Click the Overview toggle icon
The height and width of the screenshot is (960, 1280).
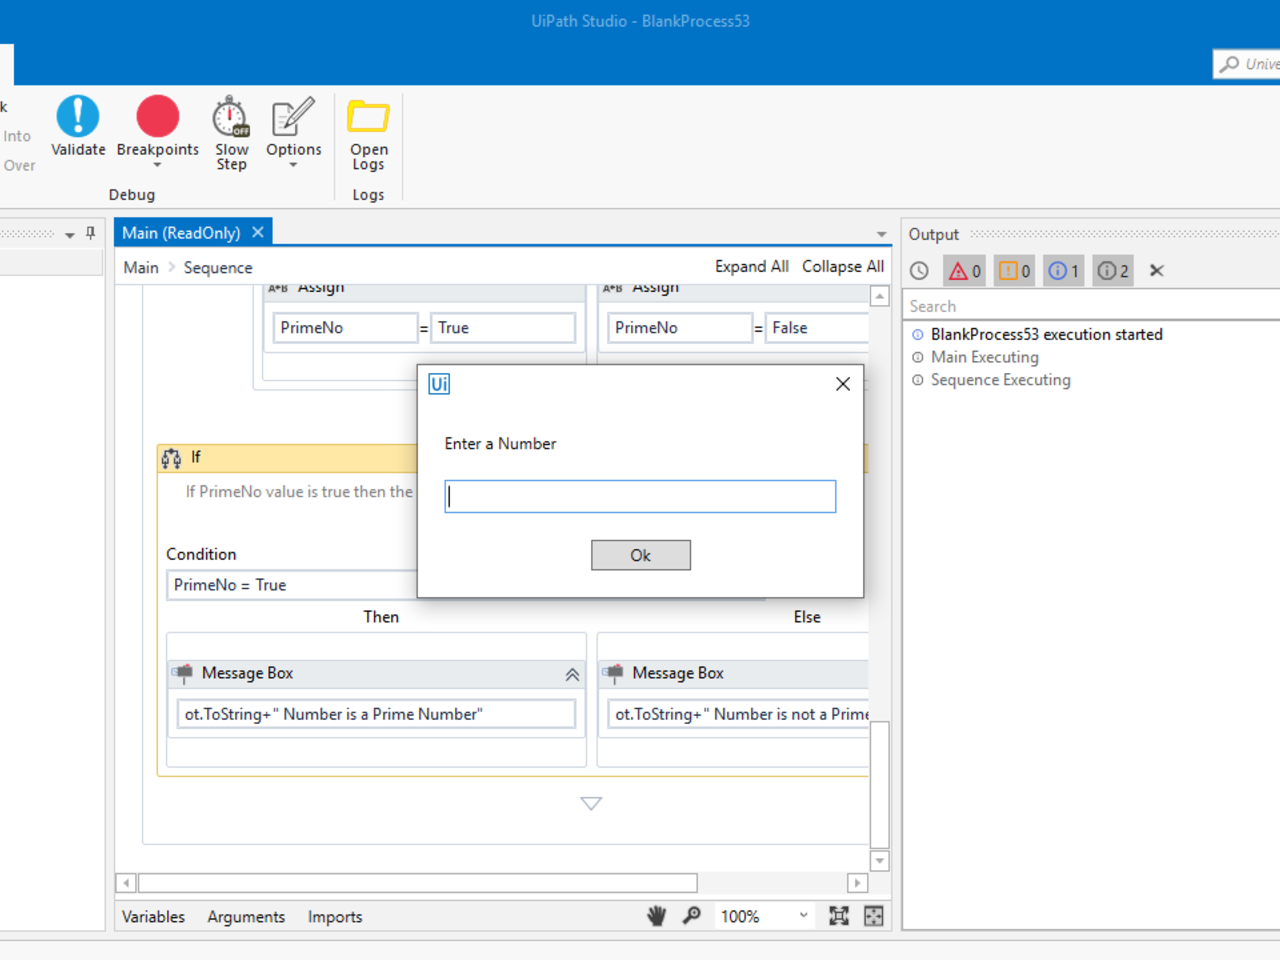(x=874, y=915)
